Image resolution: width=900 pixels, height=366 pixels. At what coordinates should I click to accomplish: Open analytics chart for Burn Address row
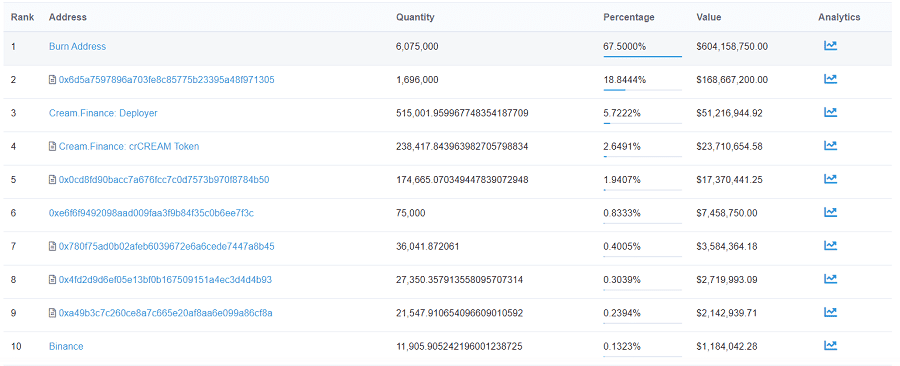830,45
